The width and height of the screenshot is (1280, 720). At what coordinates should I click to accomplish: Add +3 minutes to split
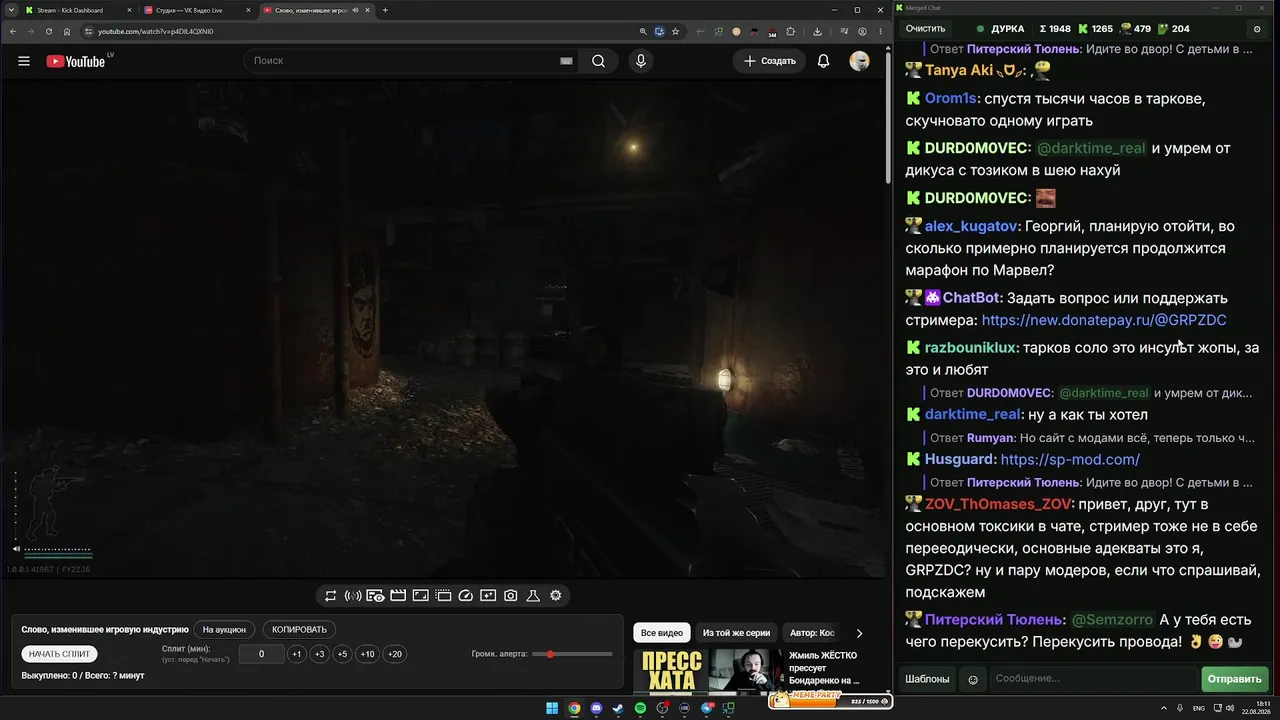pos(319,654)
